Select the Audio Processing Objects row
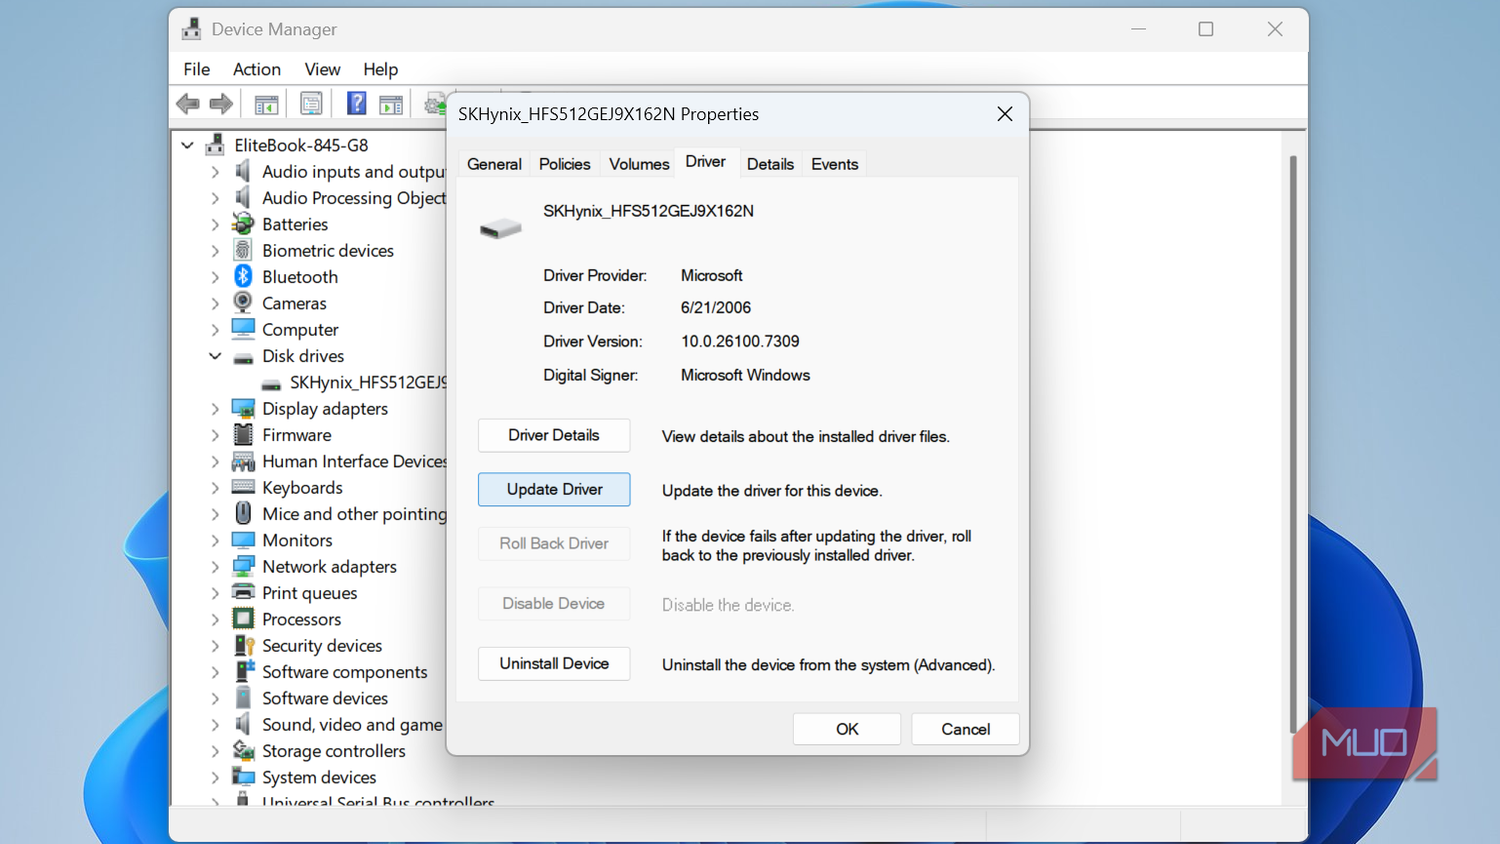 (339, 198)
